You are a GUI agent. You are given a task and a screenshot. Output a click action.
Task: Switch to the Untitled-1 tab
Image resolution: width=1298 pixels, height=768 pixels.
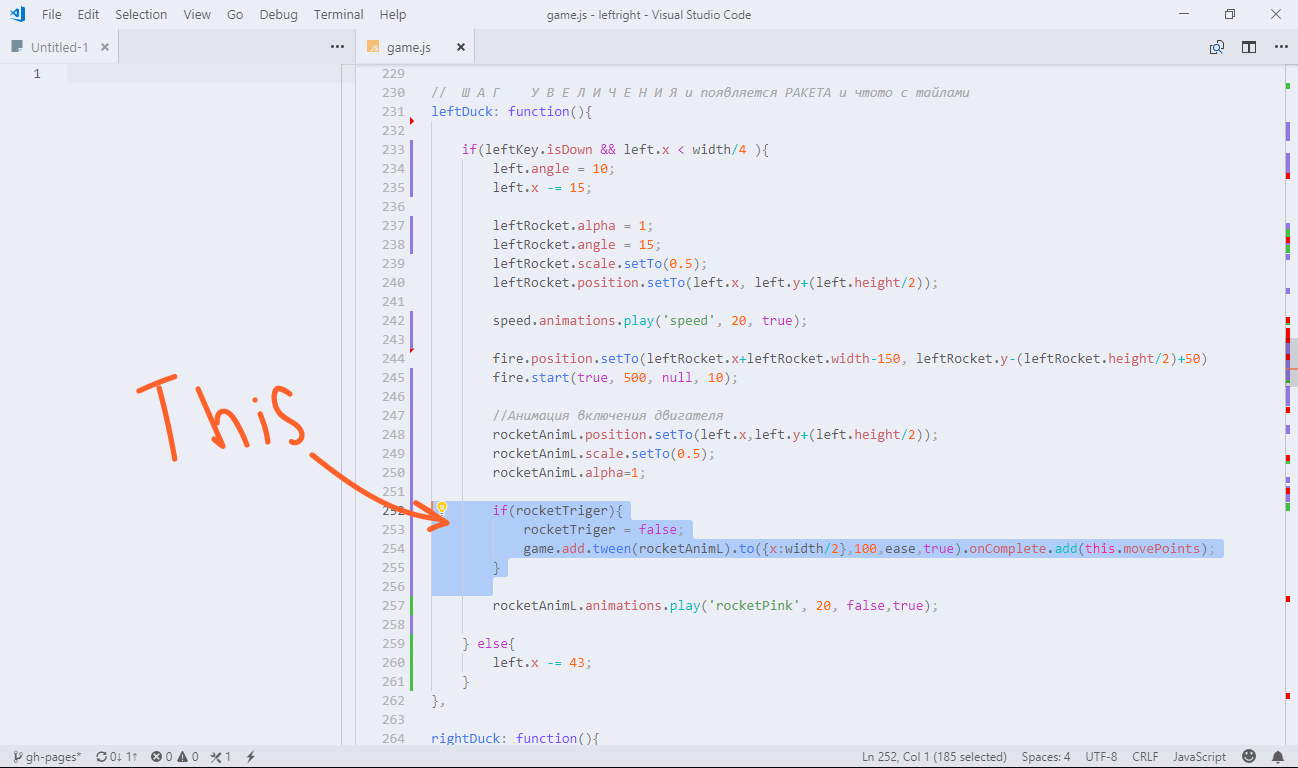(59, 47)
